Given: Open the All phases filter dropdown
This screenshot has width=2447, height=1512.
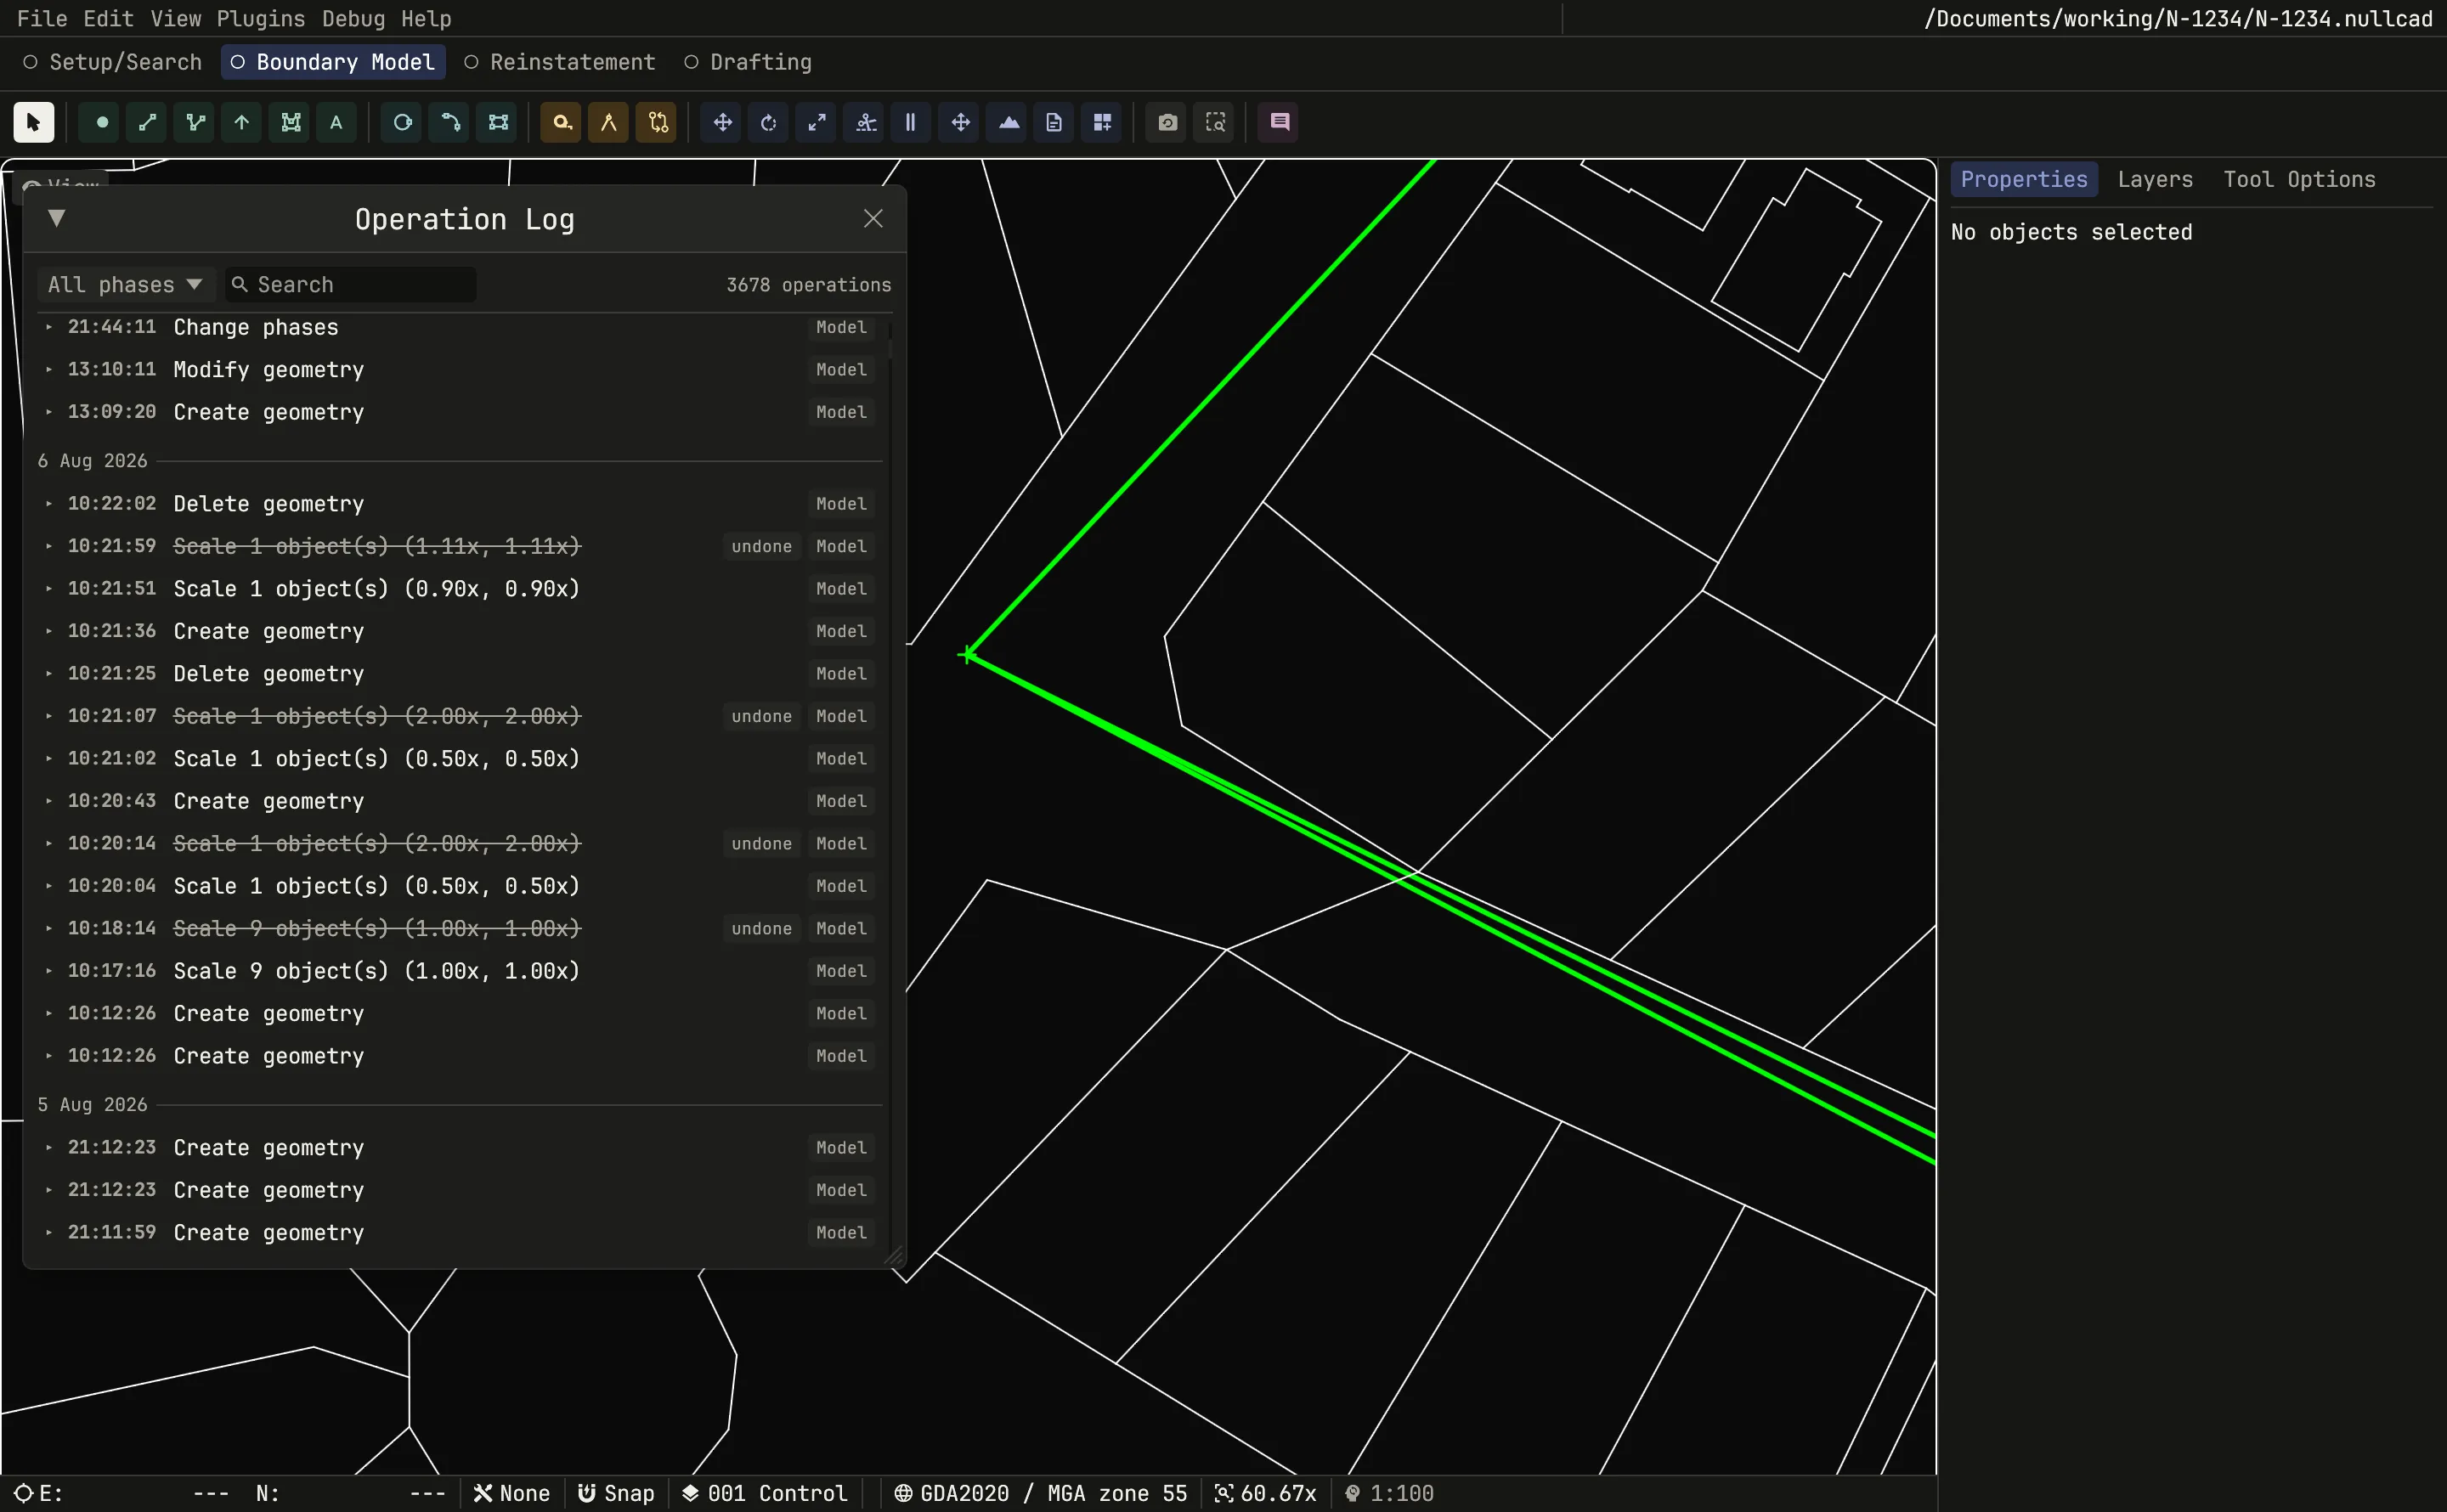Looking at the screenshot, I should [x=125, y=285].
